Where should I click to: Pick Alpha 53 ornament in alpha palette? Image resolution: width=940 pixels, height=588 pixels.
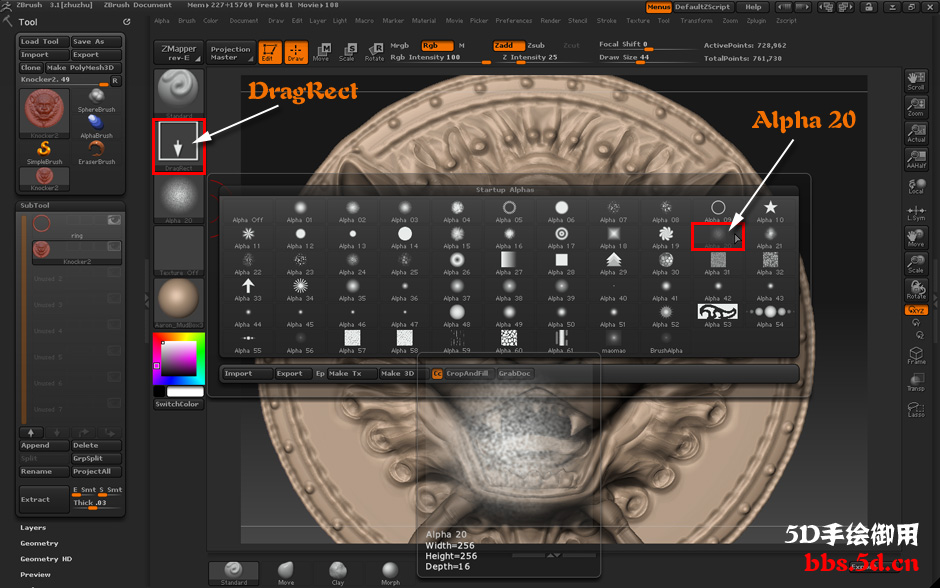pos(718,316)
